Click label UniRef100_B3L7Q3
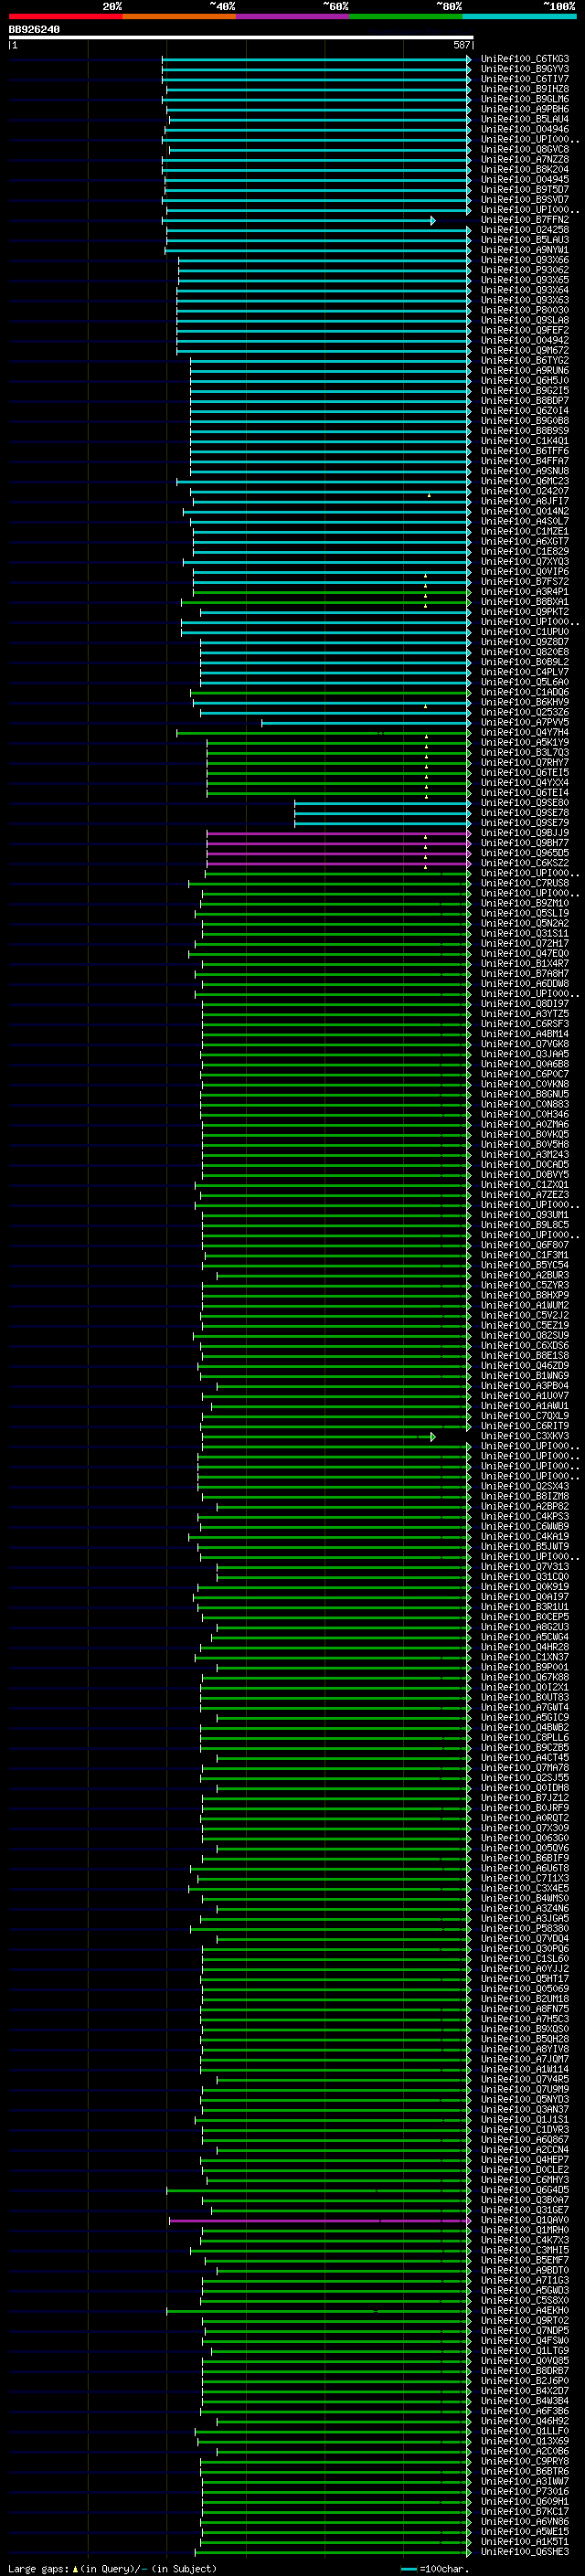Image resolution: width=585 pixels, height=2576 pixels. (525, 752)
